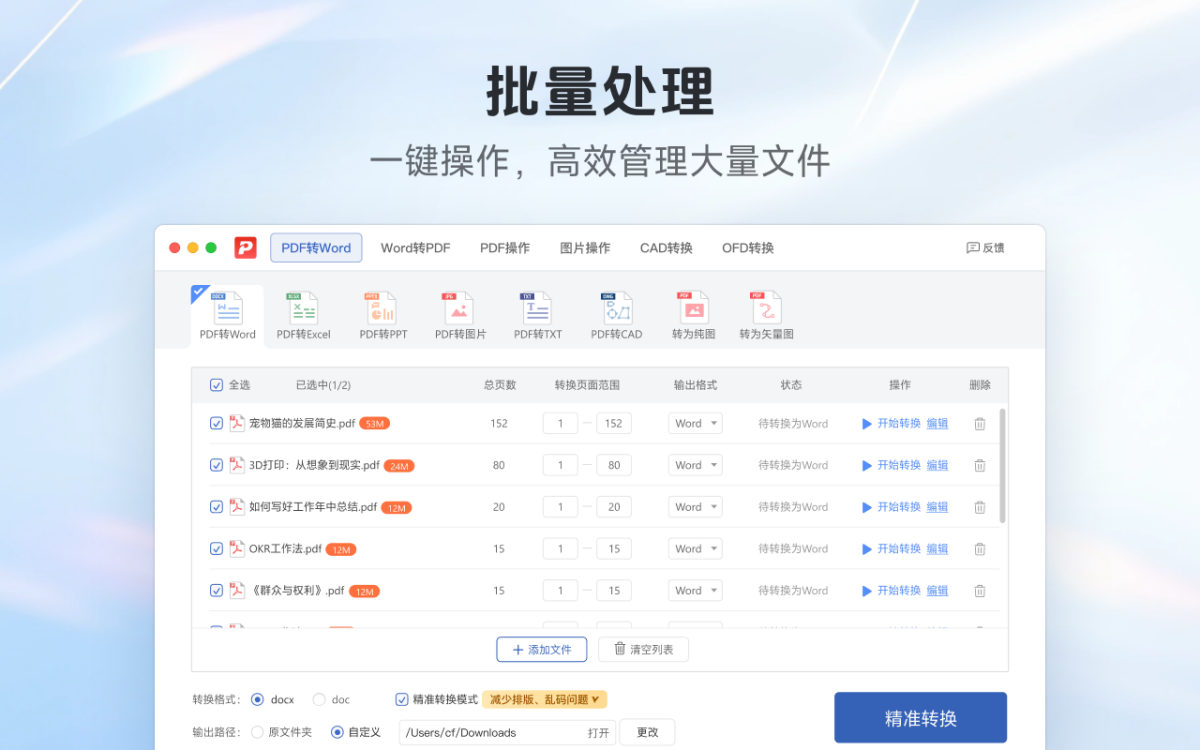Image resolution: width=1200 pixels, height=750 pixels.
Task: Switch to 图片操作 tab
Action: tap(585, 248)
